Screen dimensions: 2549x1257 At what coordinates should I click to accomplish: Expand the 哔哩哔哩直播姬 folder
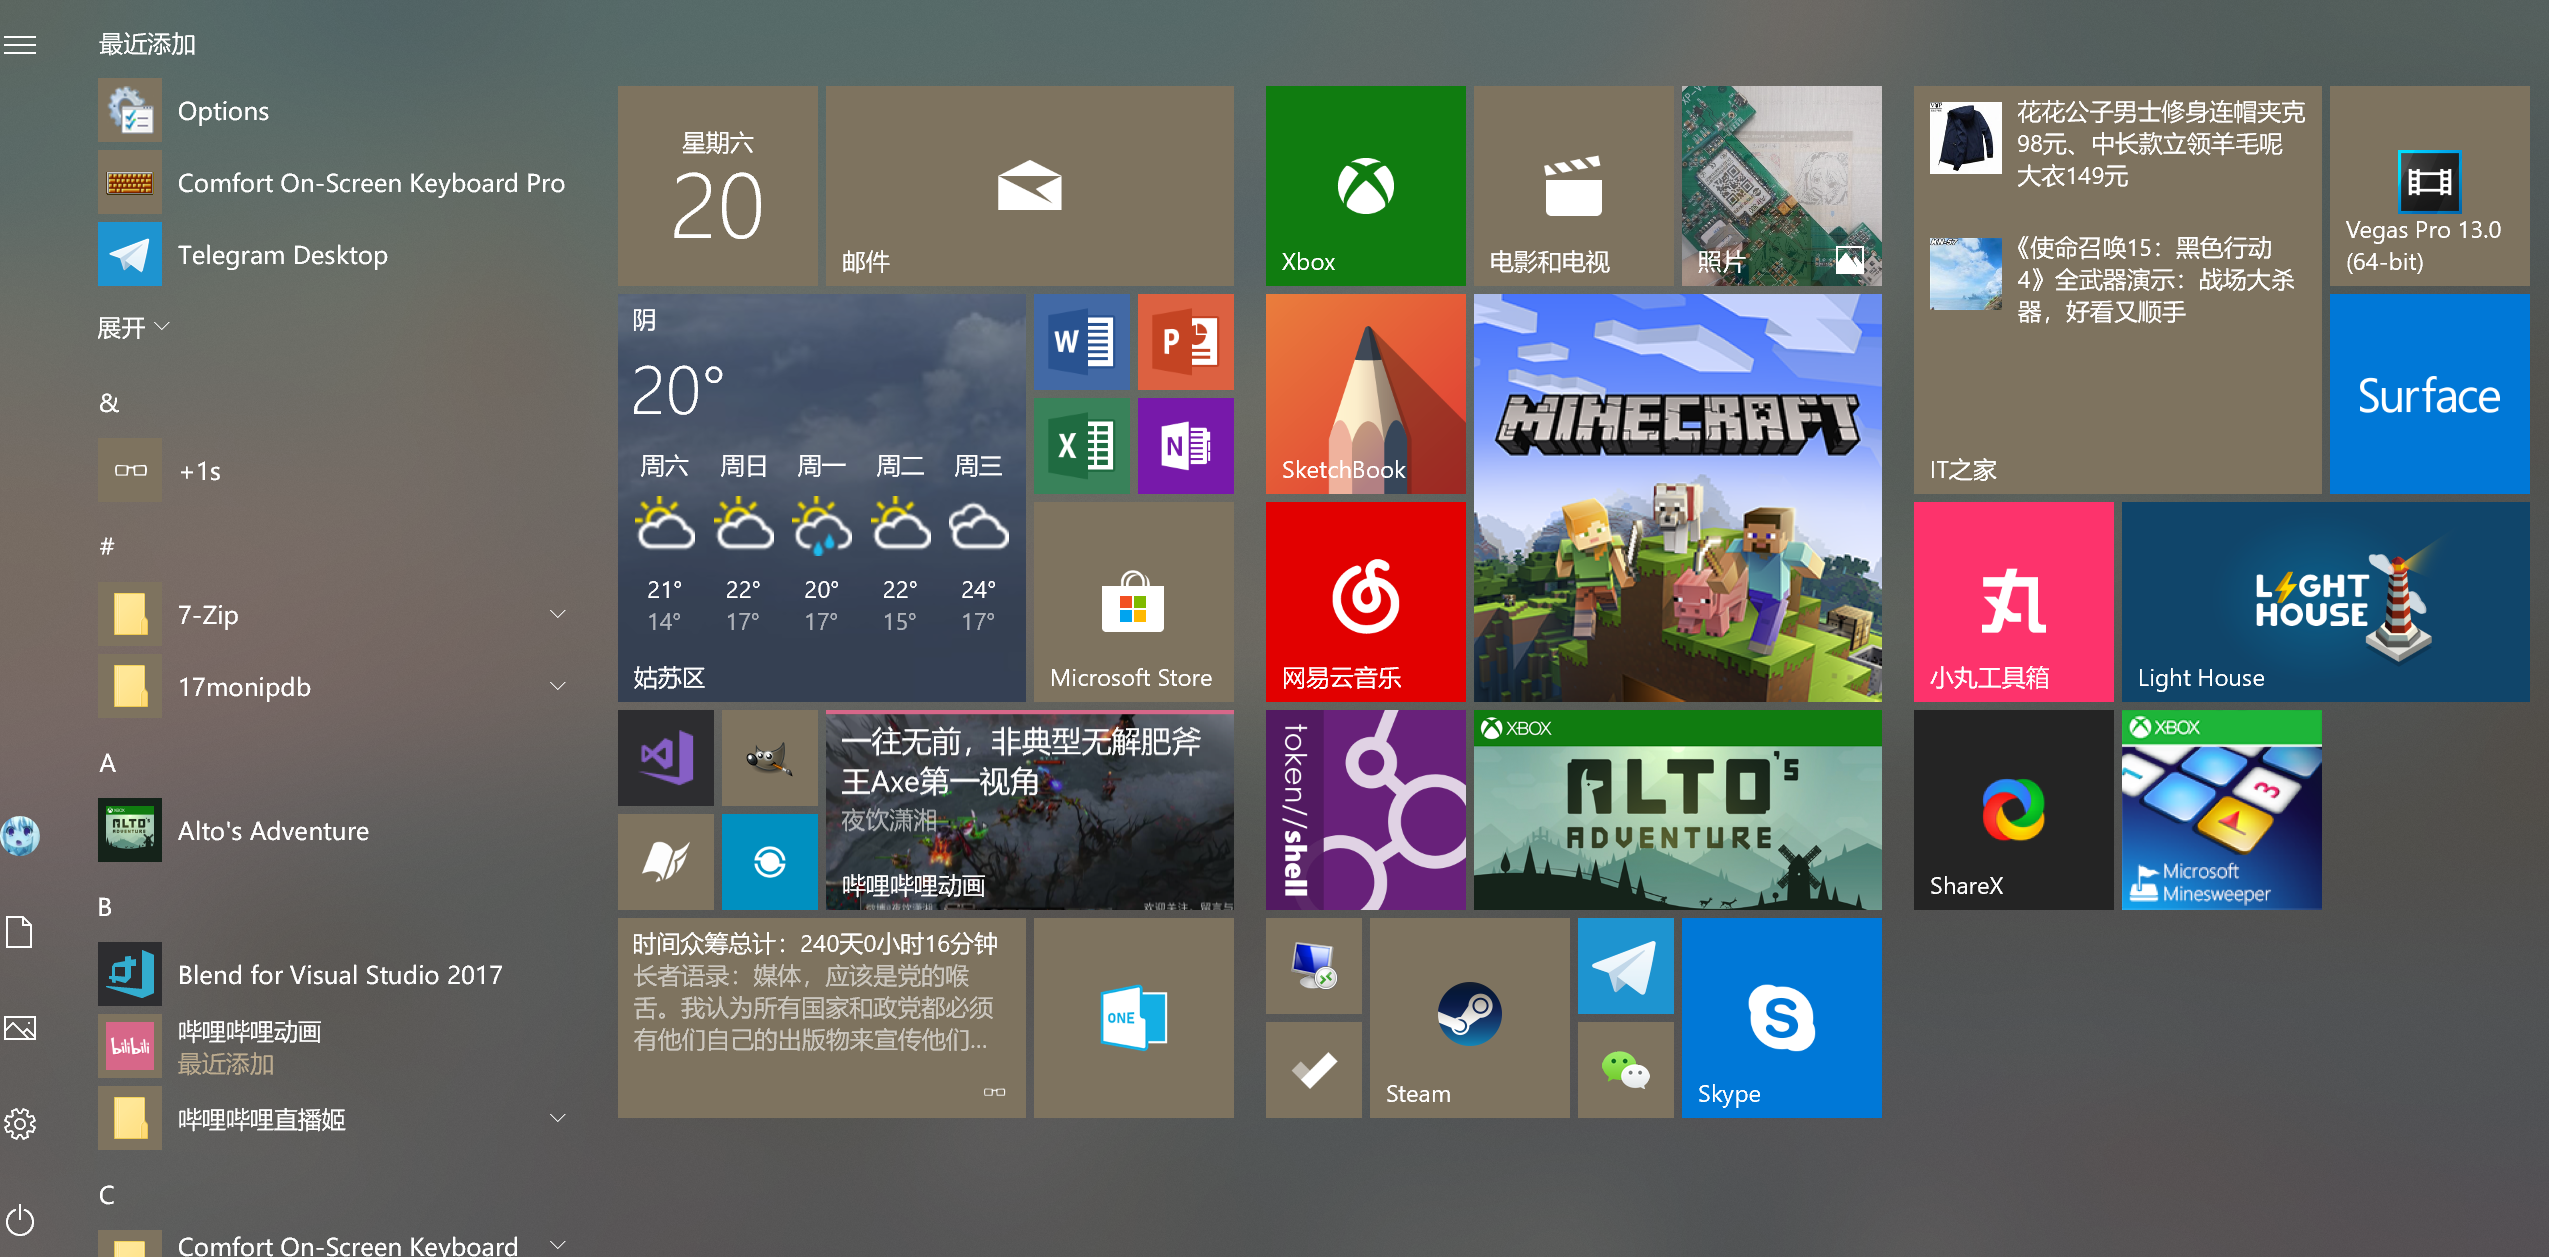point(333,1118)
